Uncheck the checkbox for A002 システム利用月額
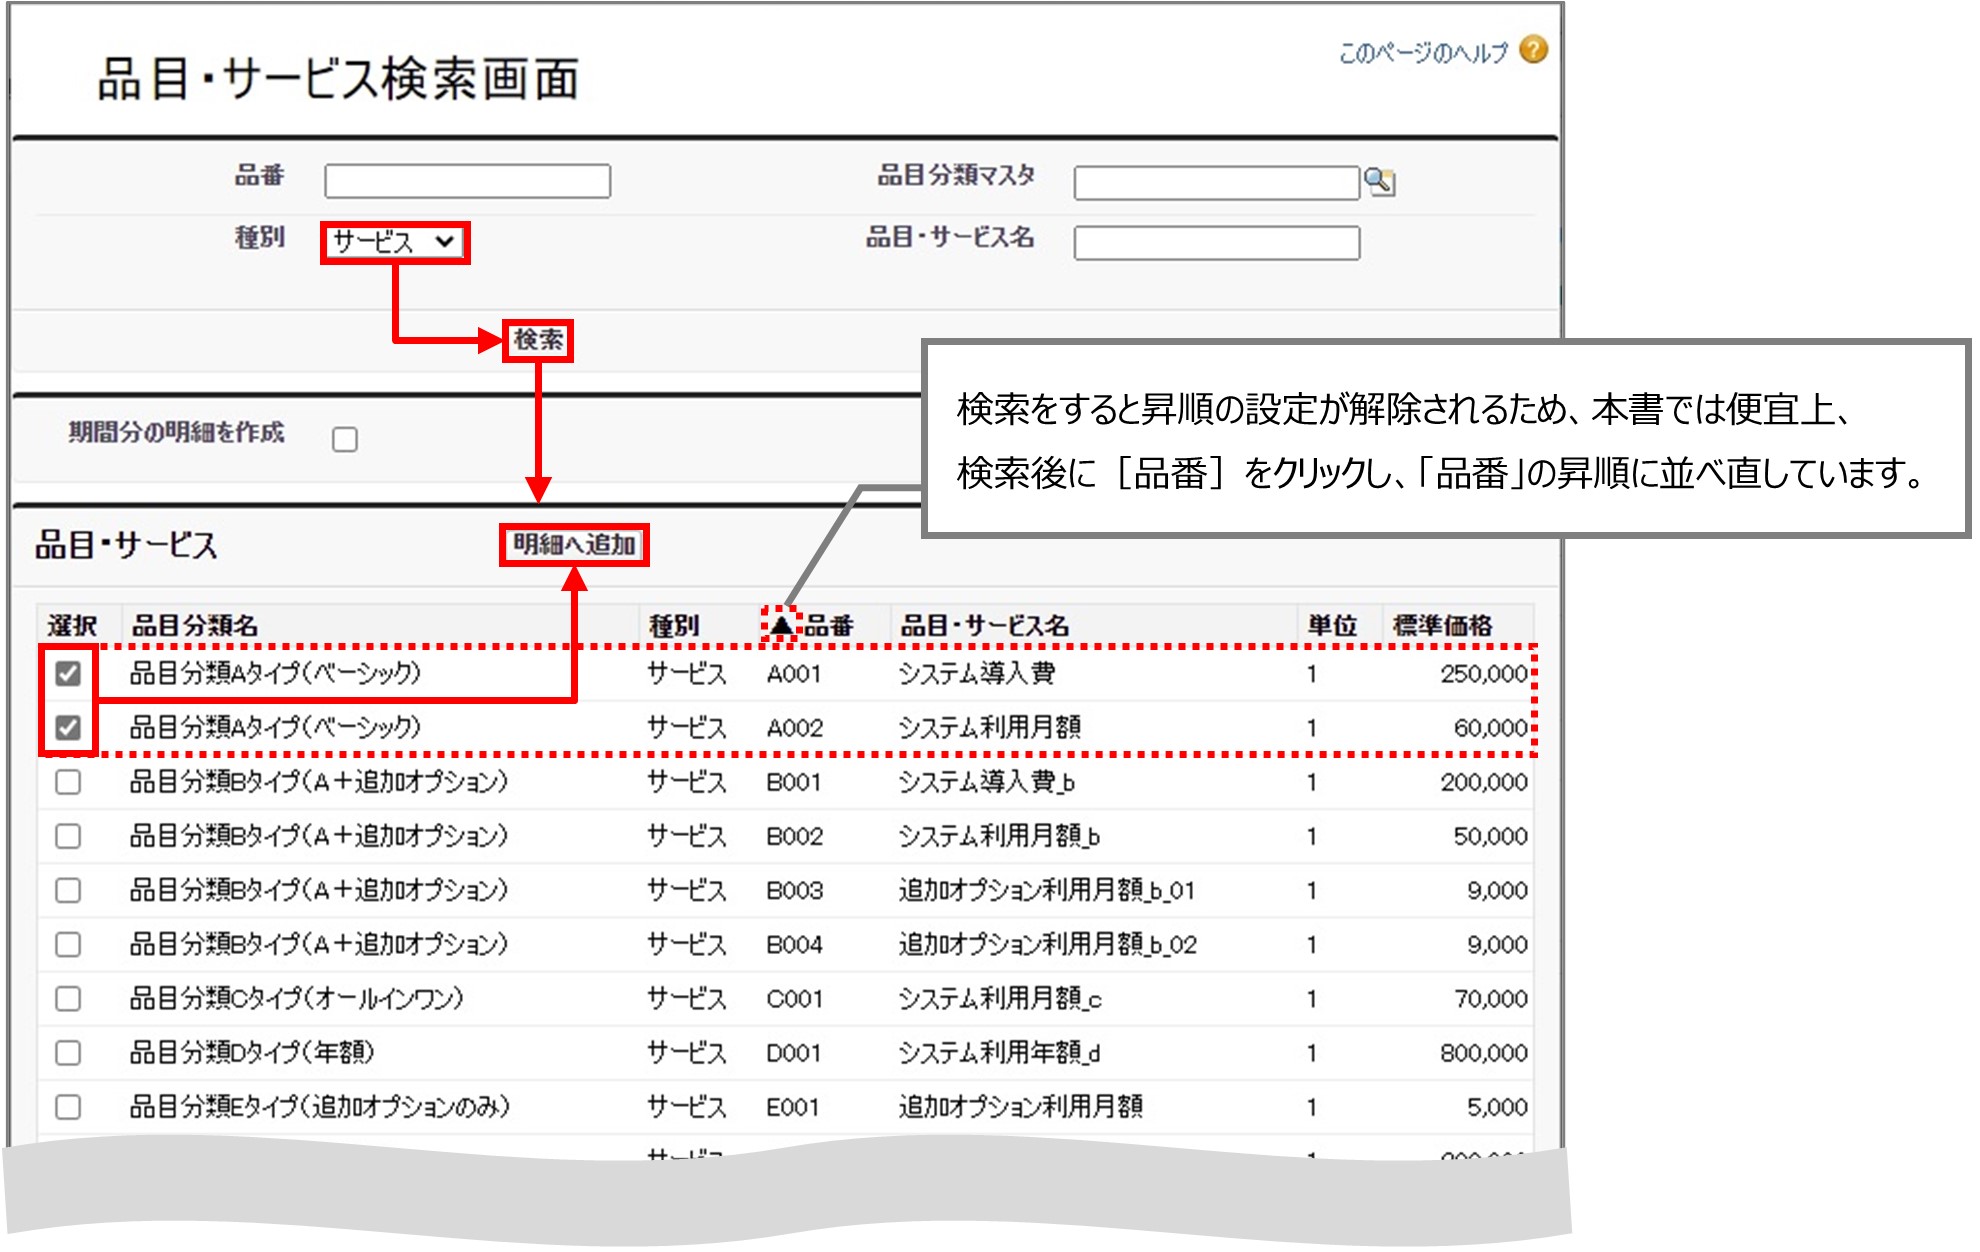 pyautogui.click(x=68, y=728)
